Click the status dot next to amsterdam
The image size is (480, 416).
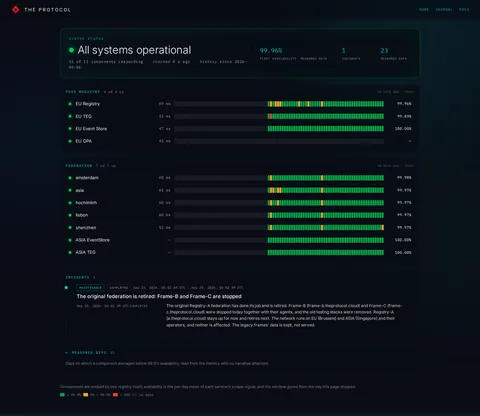tap(70, 178)
